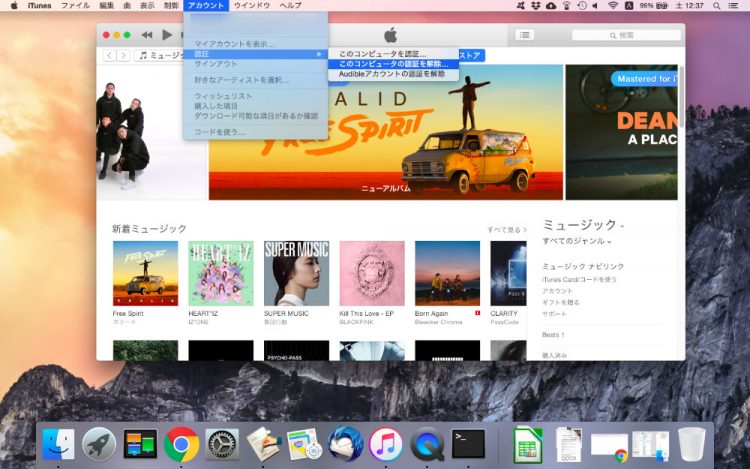
Task: Open Finder from the Dock
Action: 58,445
